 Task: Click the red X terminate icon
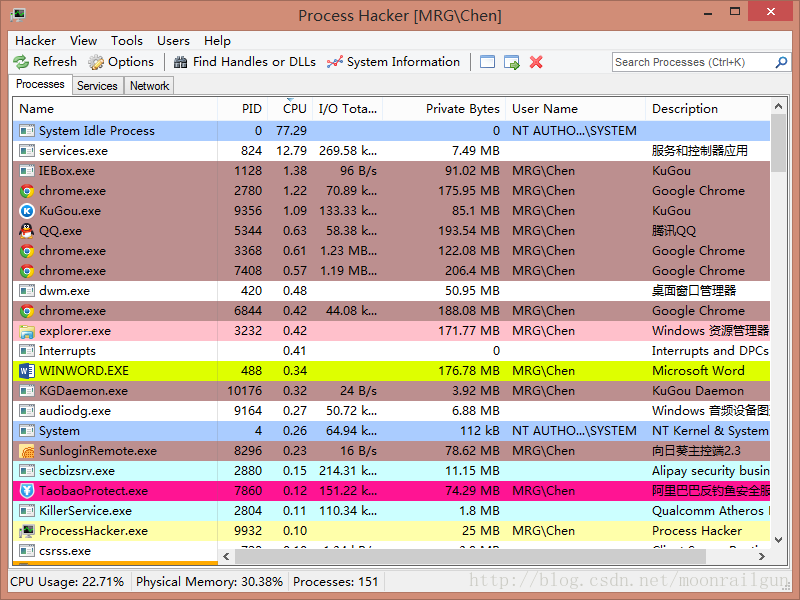[x=536, y=62]
